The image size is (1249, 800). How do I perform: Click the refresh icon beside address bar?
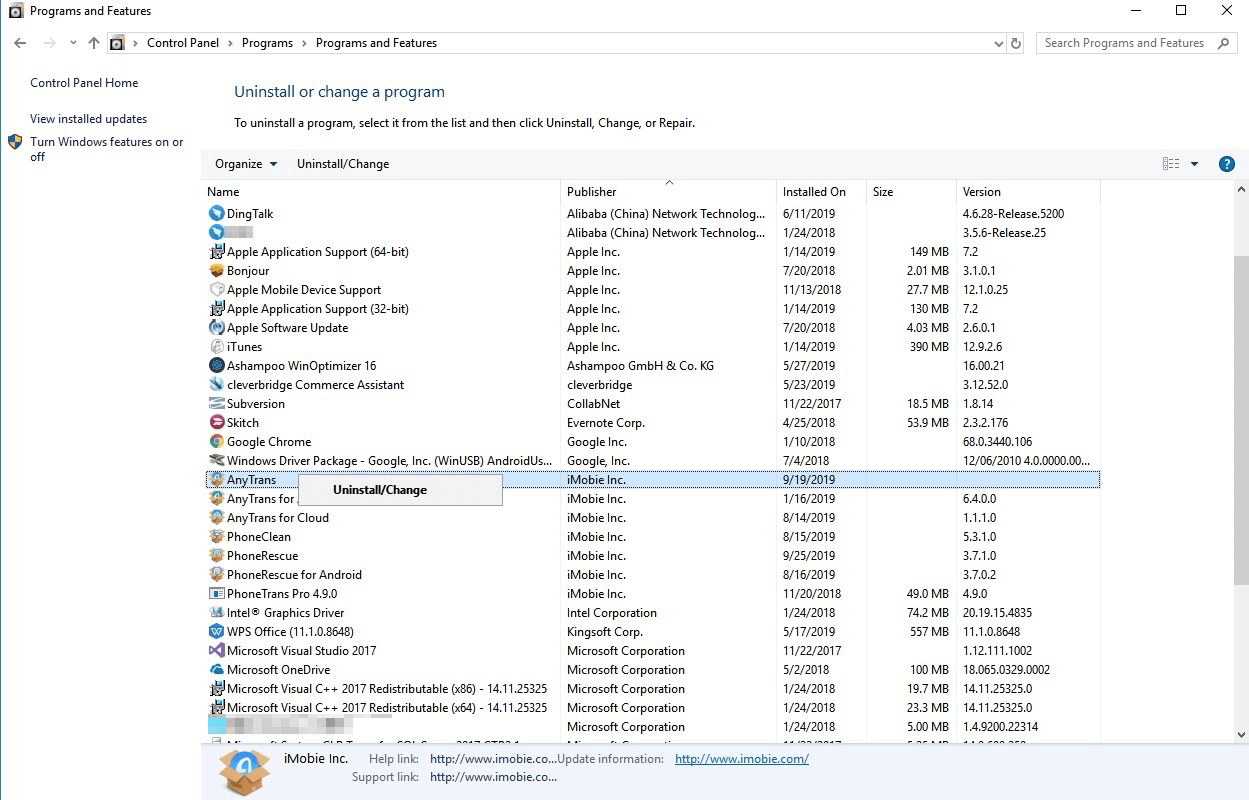click(x=1016, y=43)
